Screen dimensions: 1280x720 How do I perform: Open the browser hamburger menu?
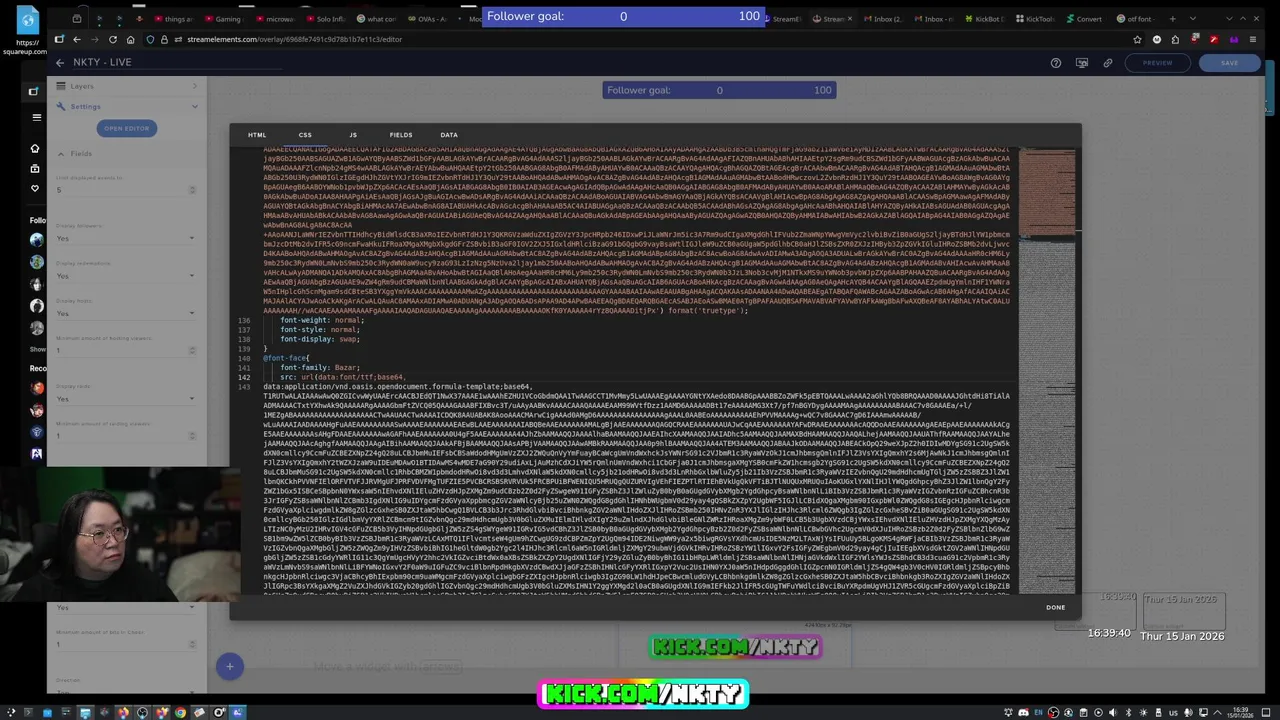pyautogui.click(x=1253, y=39)
